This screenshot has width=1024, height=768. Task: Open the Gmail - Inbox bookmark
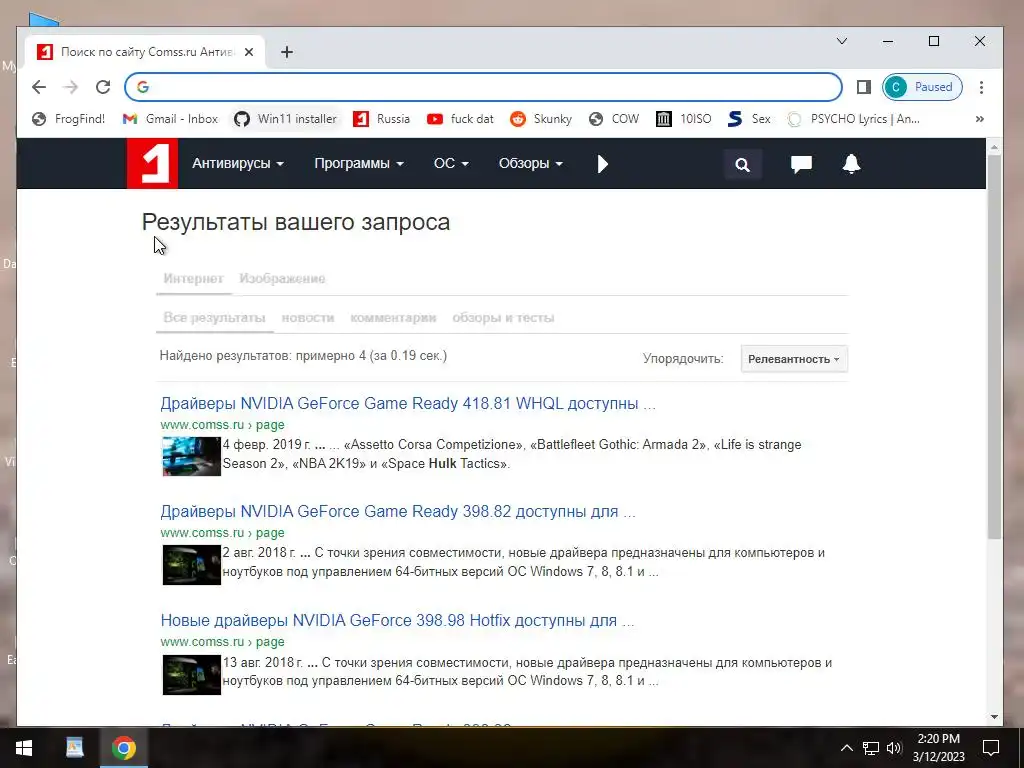170,119
